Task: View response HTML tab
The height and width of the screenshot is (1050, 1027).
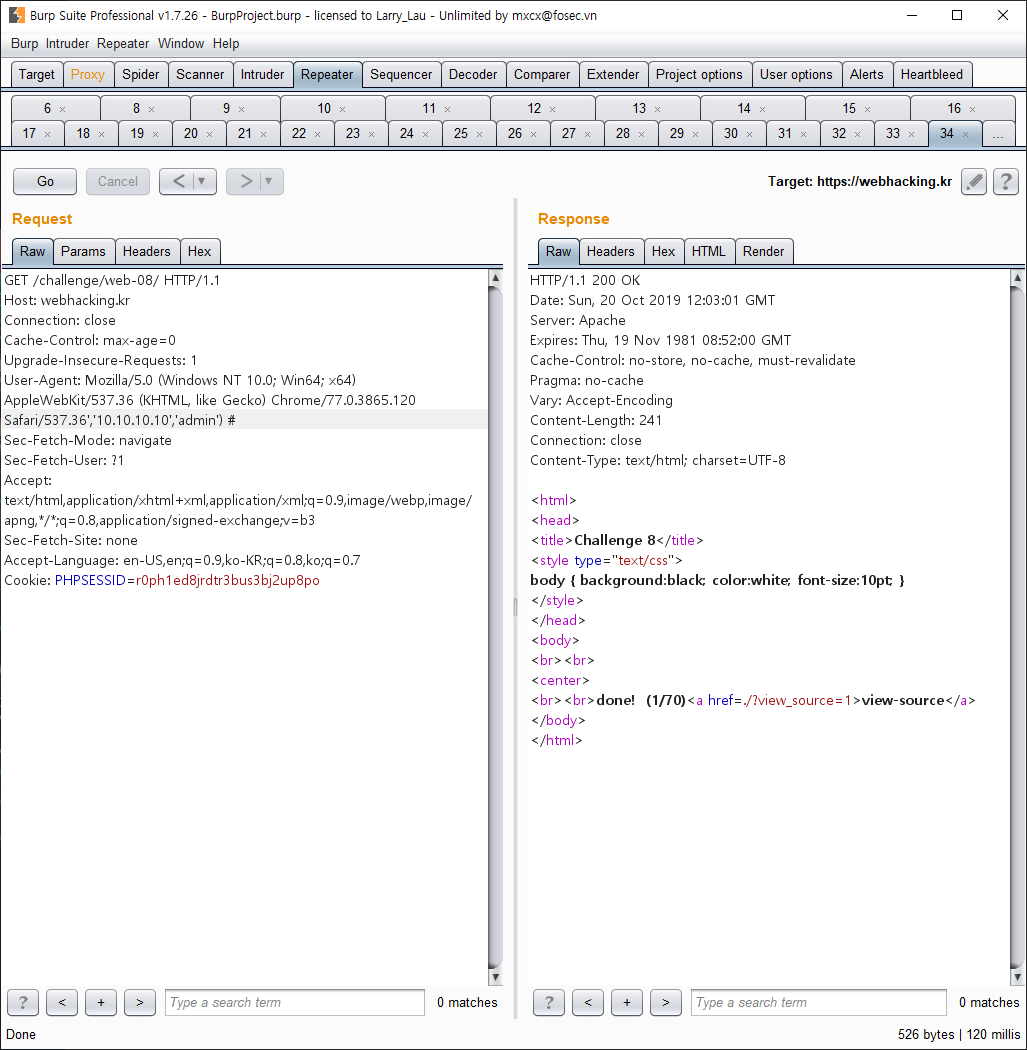Action: 708,252
